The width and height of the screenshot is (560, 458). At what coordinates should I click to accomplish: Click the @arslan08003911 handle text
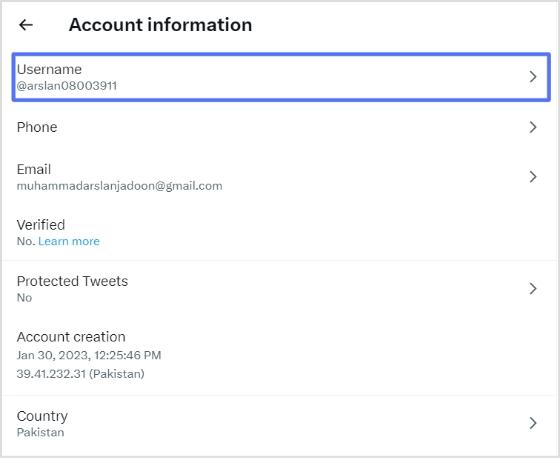[x=67, y=86]
